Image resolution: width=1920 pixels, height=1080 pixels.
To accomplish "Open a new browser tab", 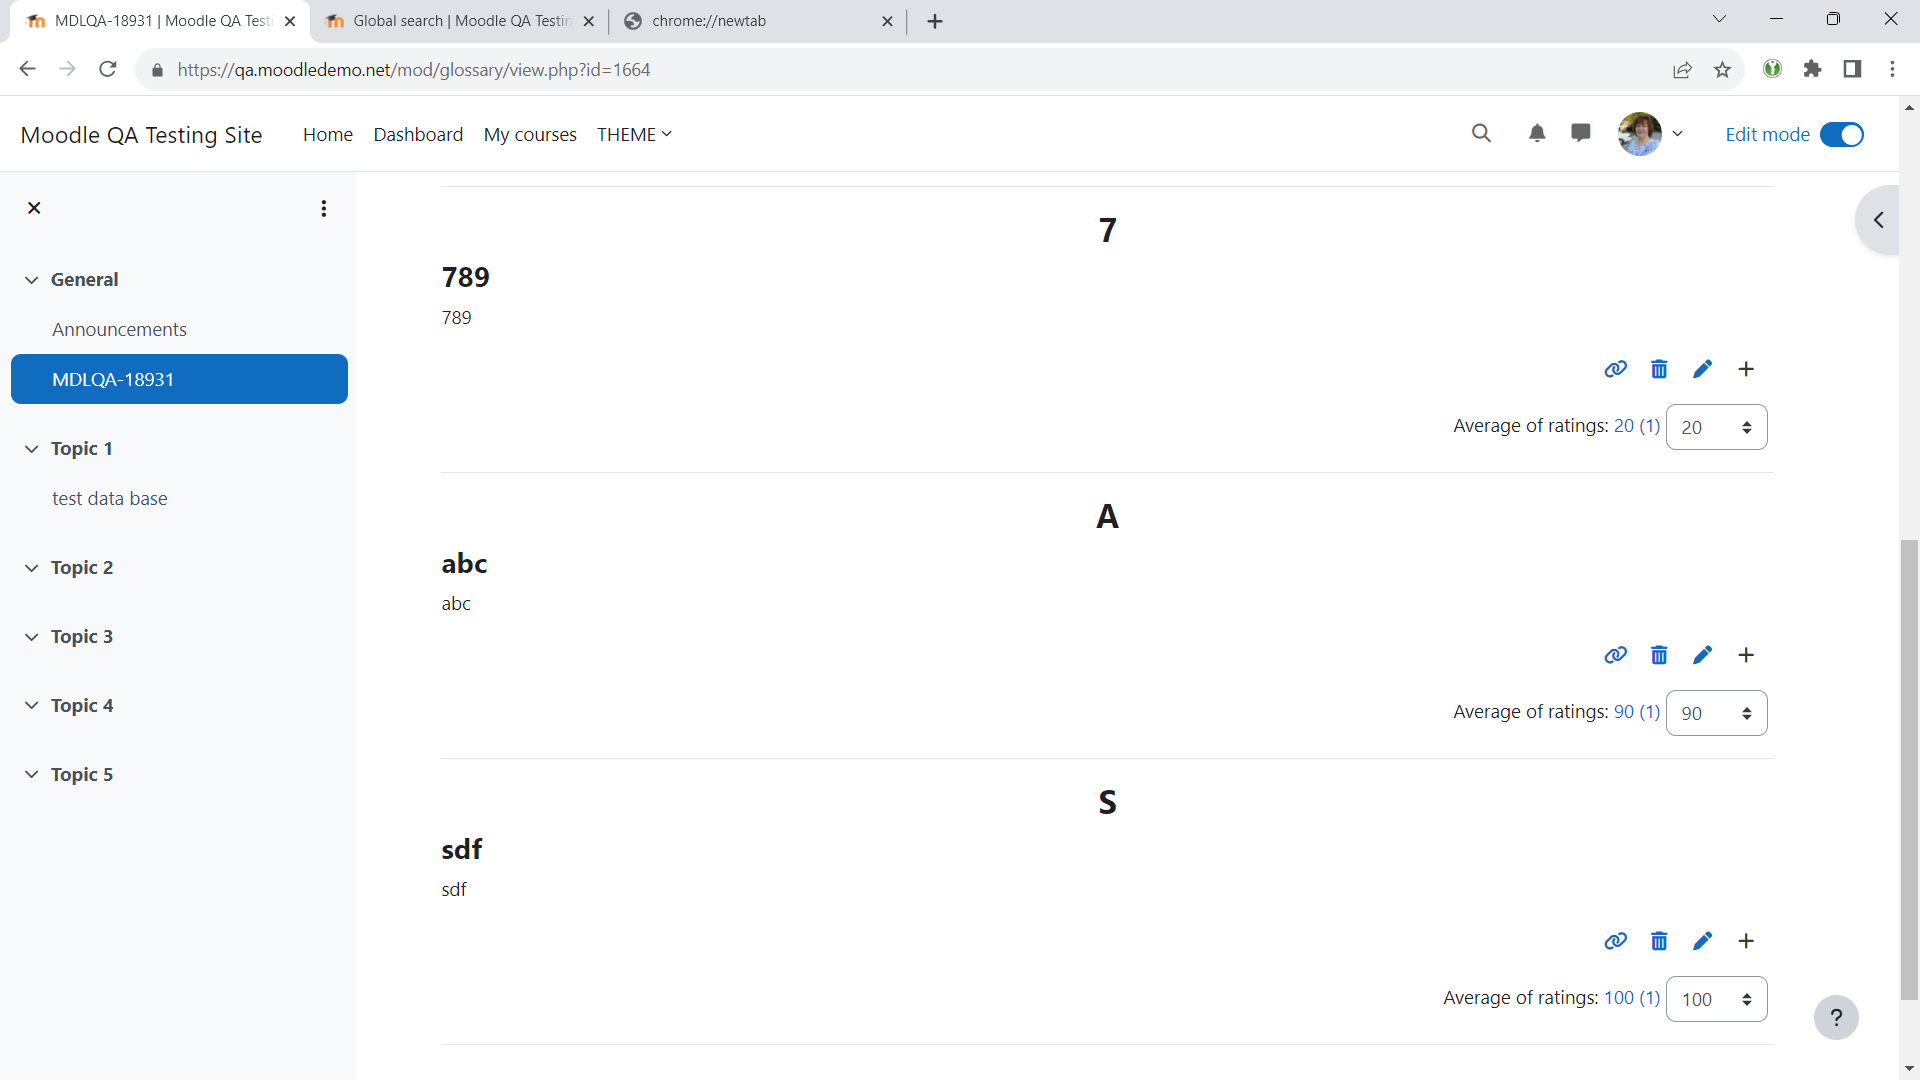I will point(935,21).
